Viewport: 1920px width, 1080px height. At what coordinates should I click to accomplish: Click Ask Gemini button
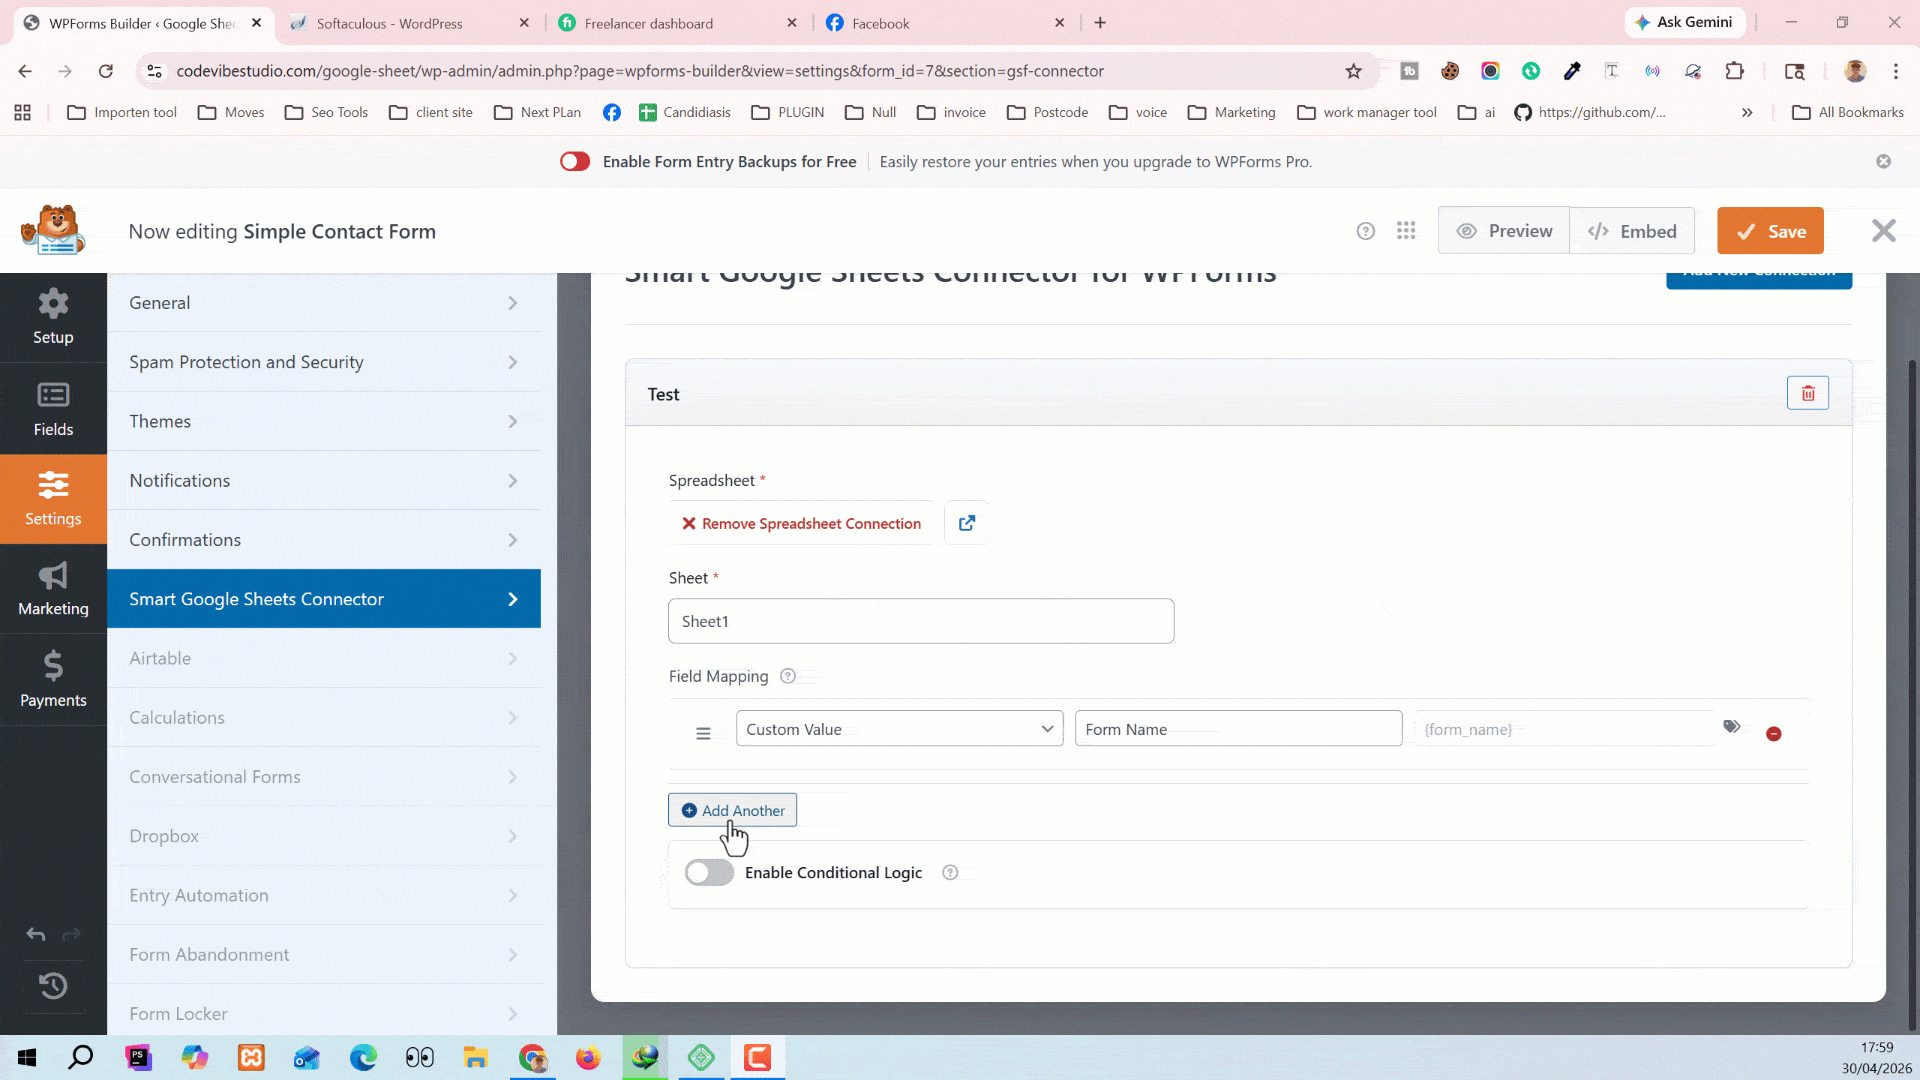pyautogui.click(x=1684, y=22)
